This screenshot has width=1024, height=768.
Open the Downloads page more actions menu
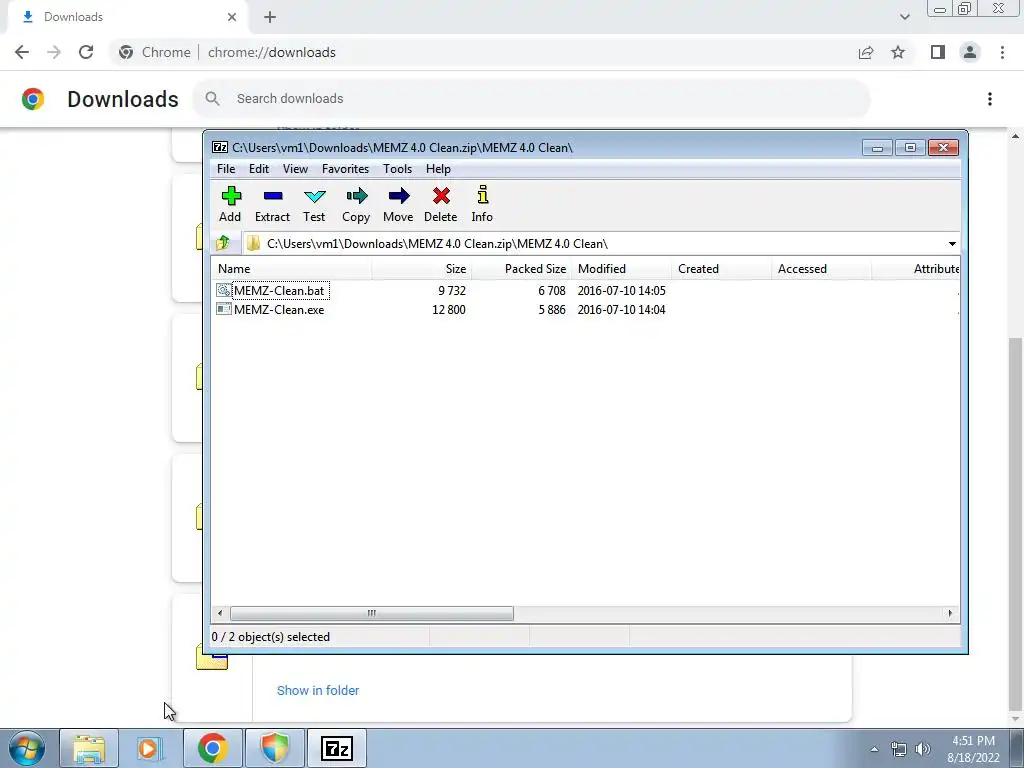tap(989, 99)
